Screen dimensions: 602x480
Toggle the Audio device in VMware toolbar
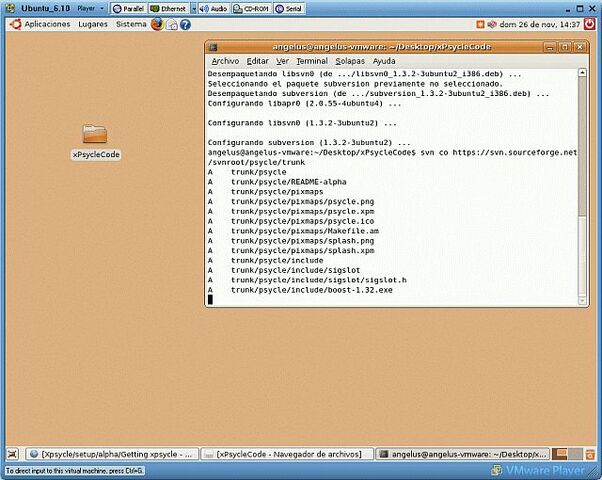coord(213,8)
